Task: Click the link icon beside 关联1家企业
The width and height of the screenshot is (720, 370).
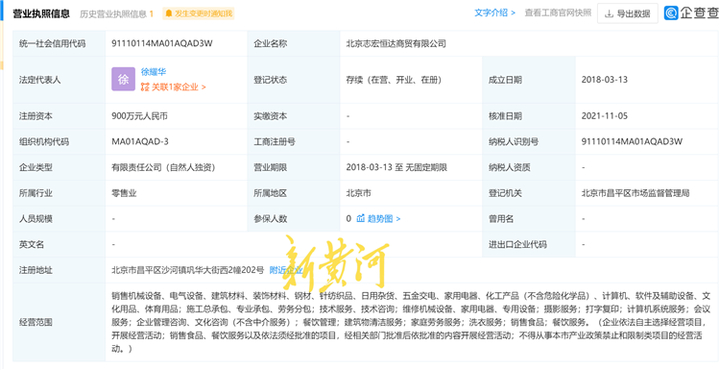Action: (x=145, y=87)
